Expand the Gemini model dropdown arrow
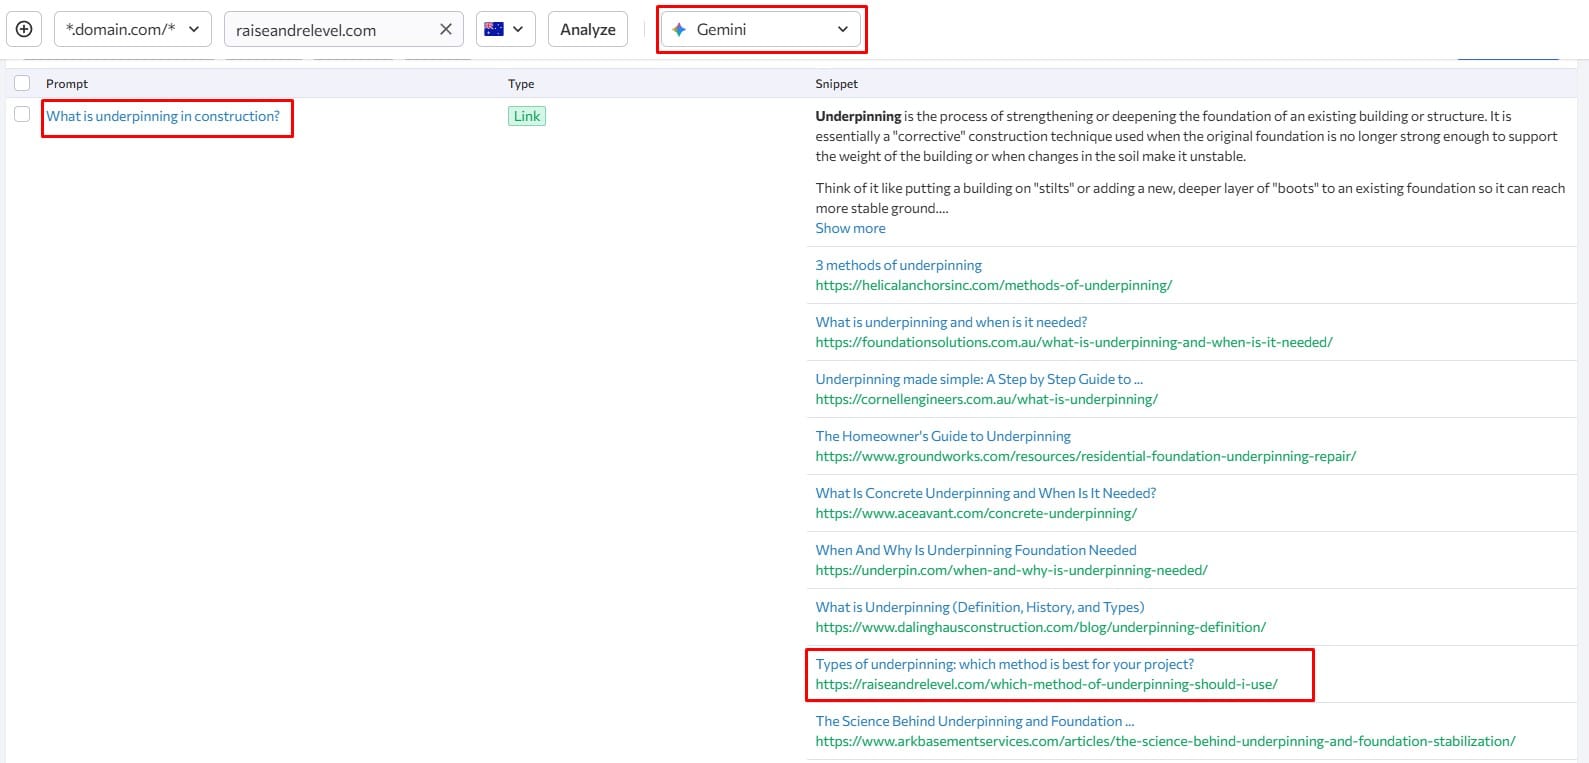This screenshot has height=763, width=1589. [842, 29]
